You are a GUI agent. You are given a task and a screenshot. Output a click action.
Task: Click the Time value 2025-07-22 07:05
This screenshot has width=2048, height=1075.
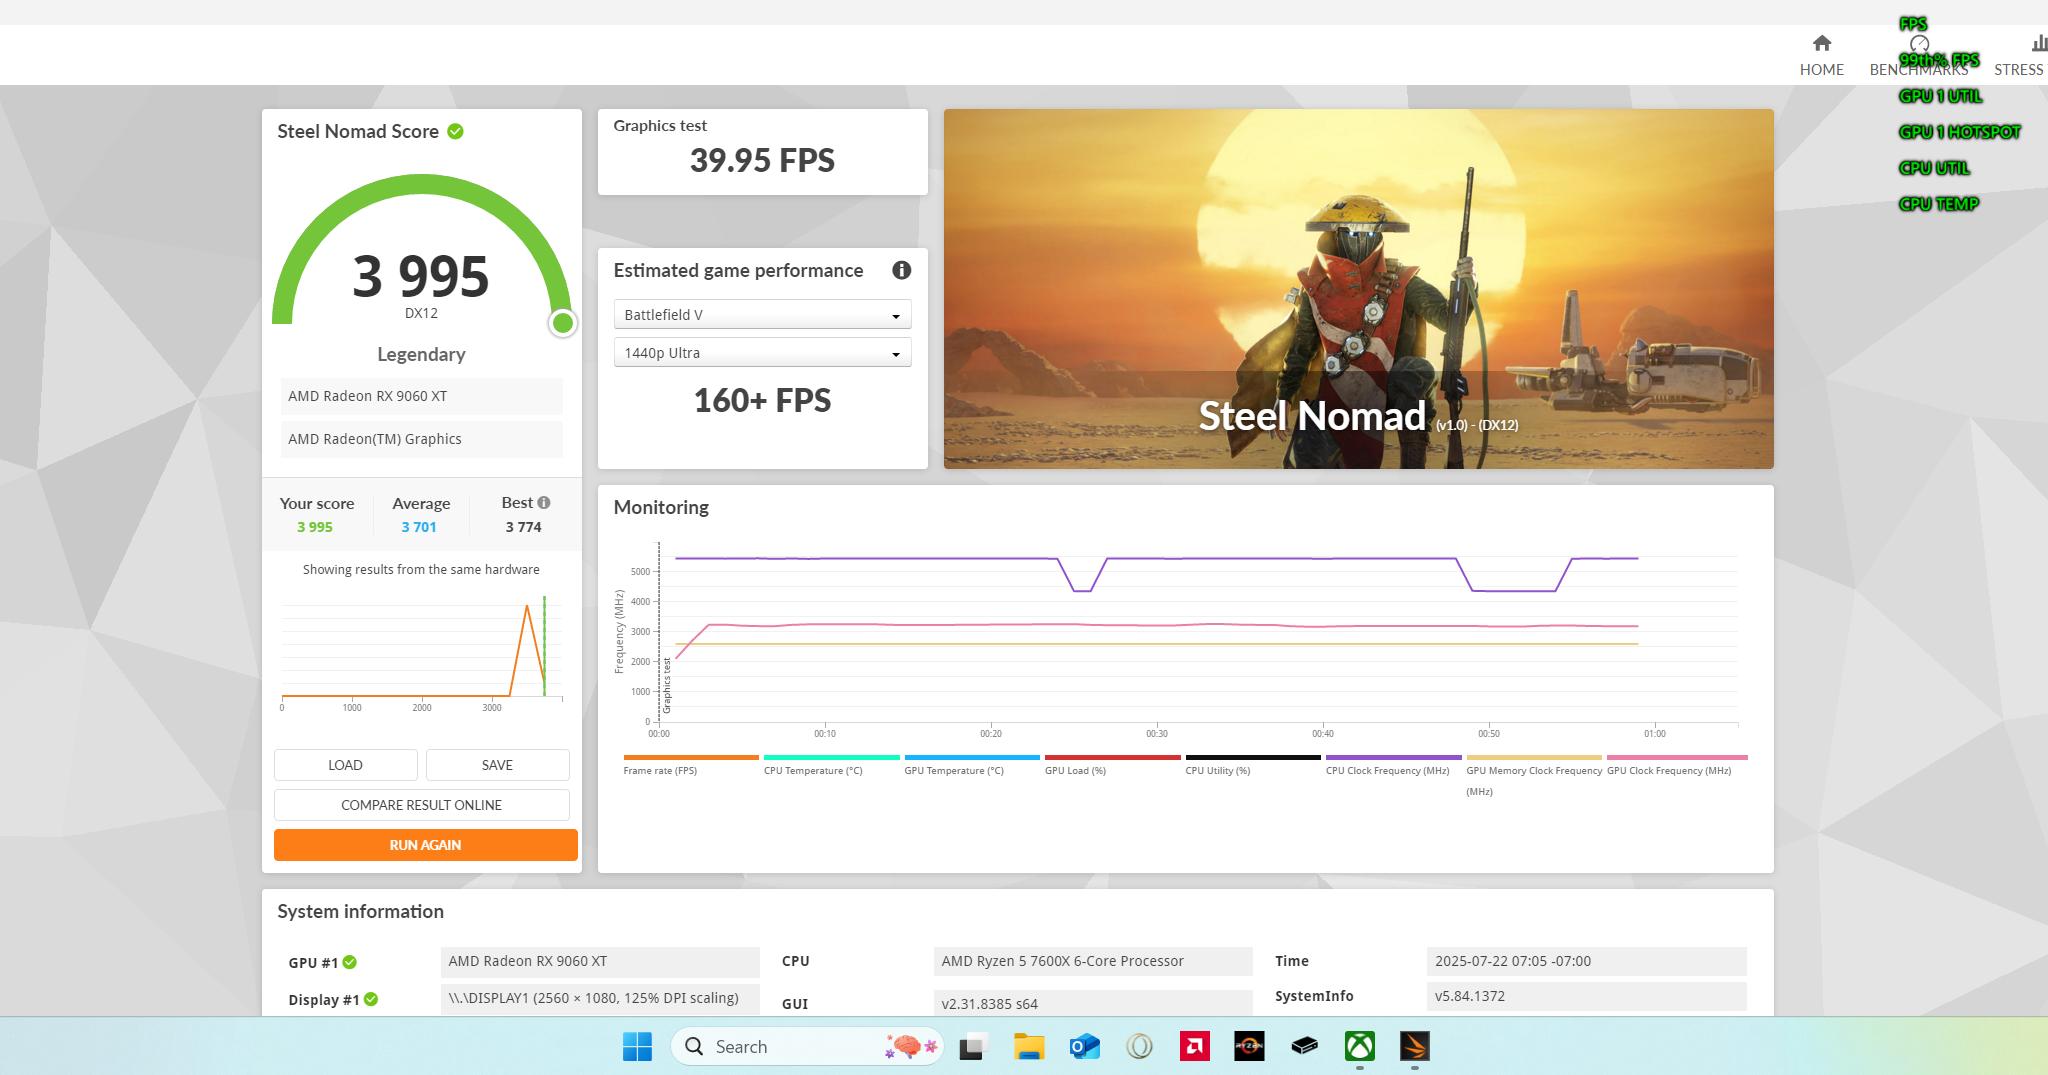(x=1586, y=961)
